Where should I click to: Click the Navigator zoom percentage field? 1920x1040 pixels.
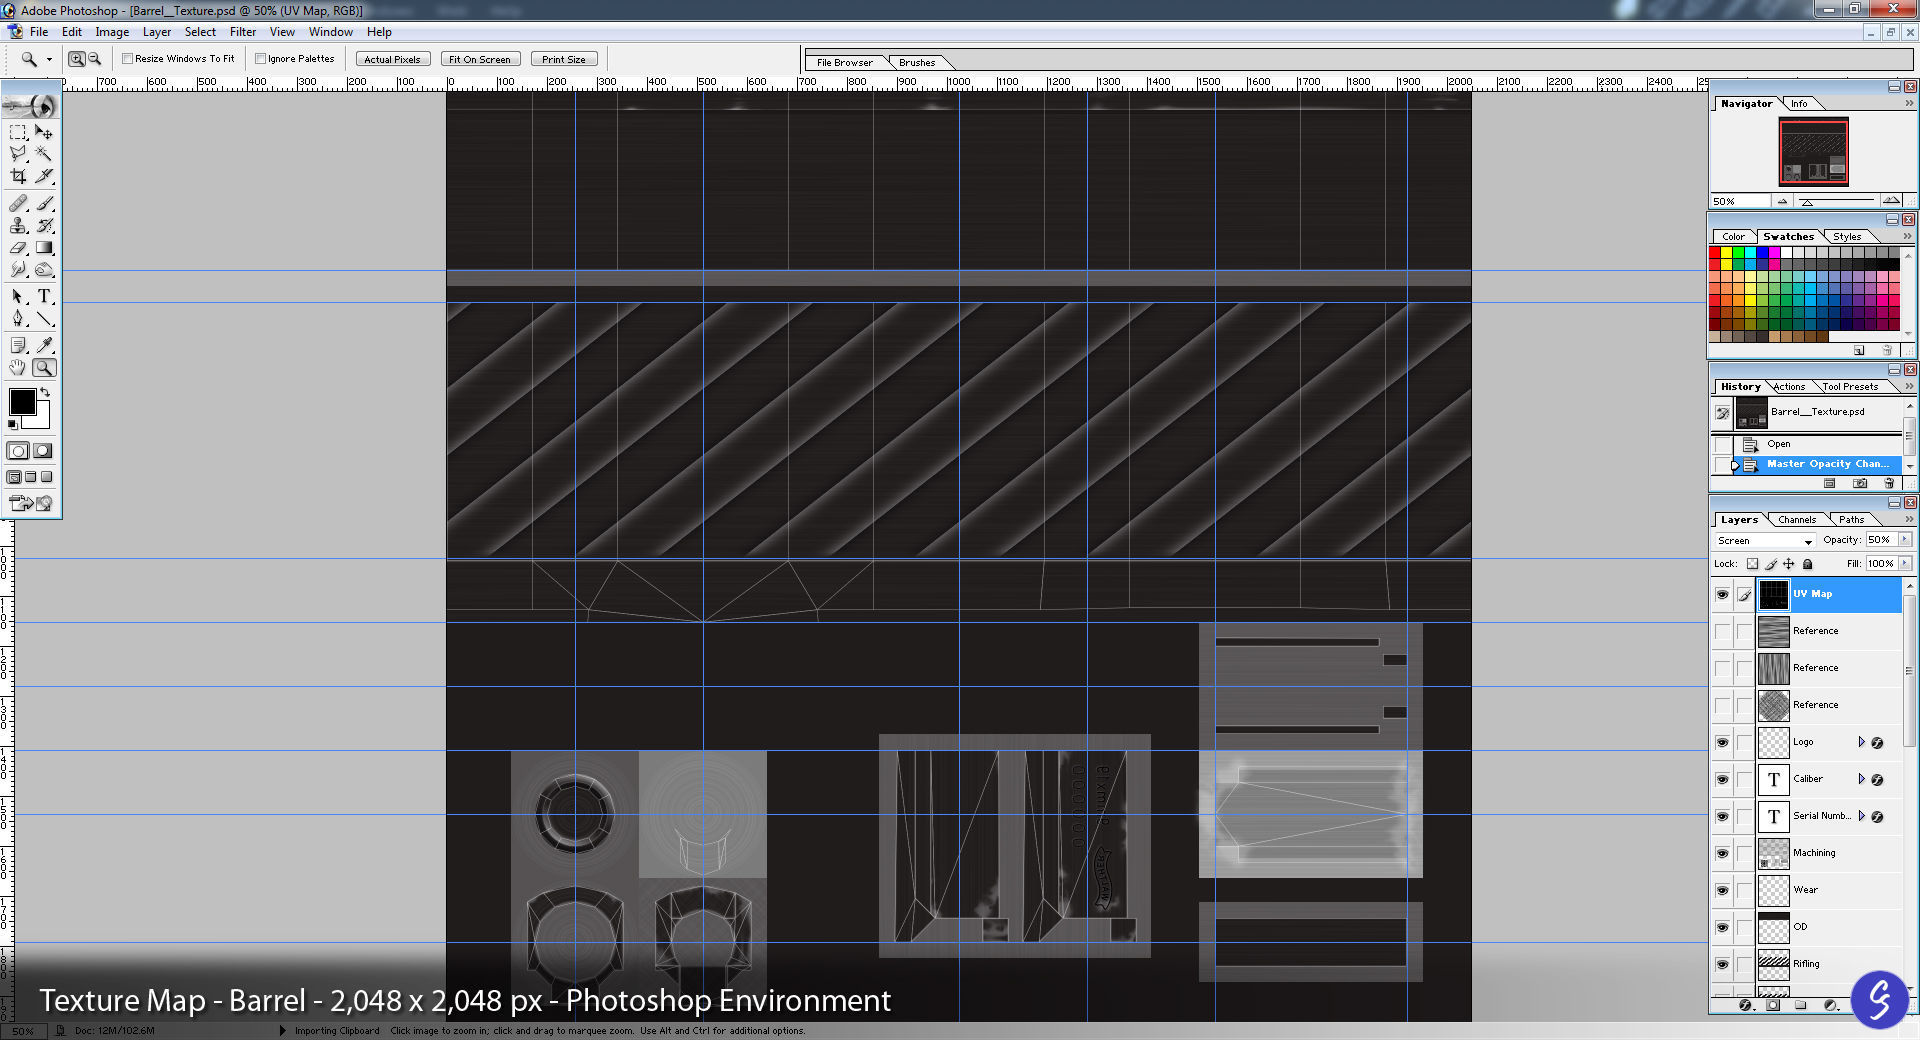click(1740, 202)
